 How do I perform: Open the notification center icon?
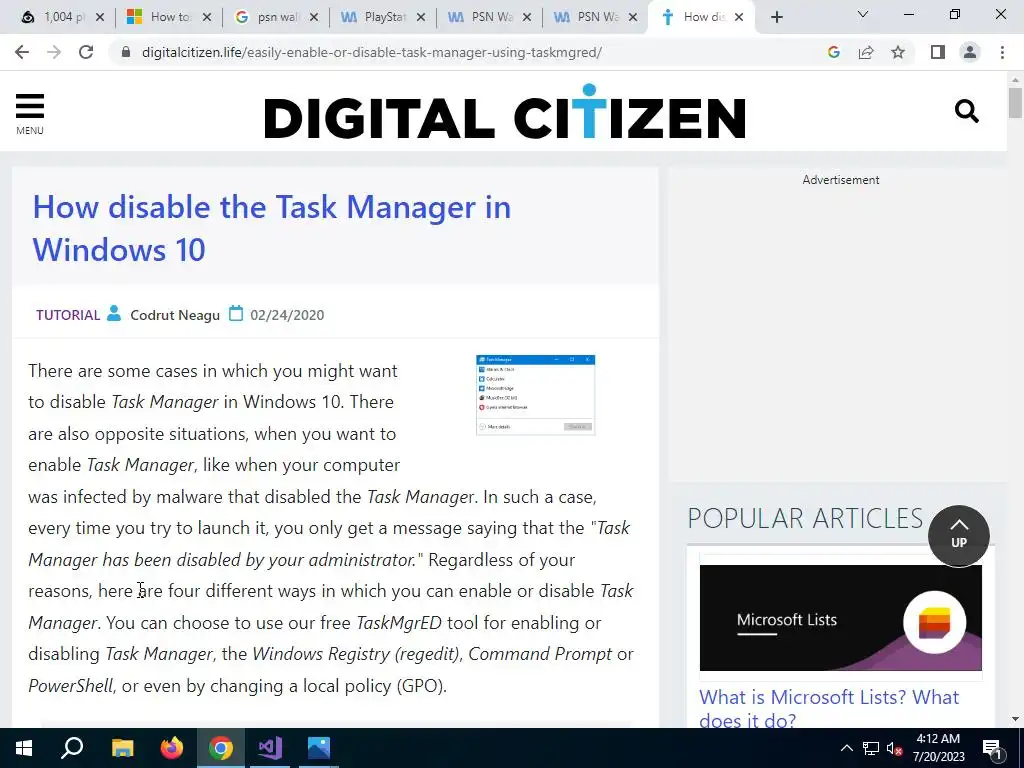993,748
